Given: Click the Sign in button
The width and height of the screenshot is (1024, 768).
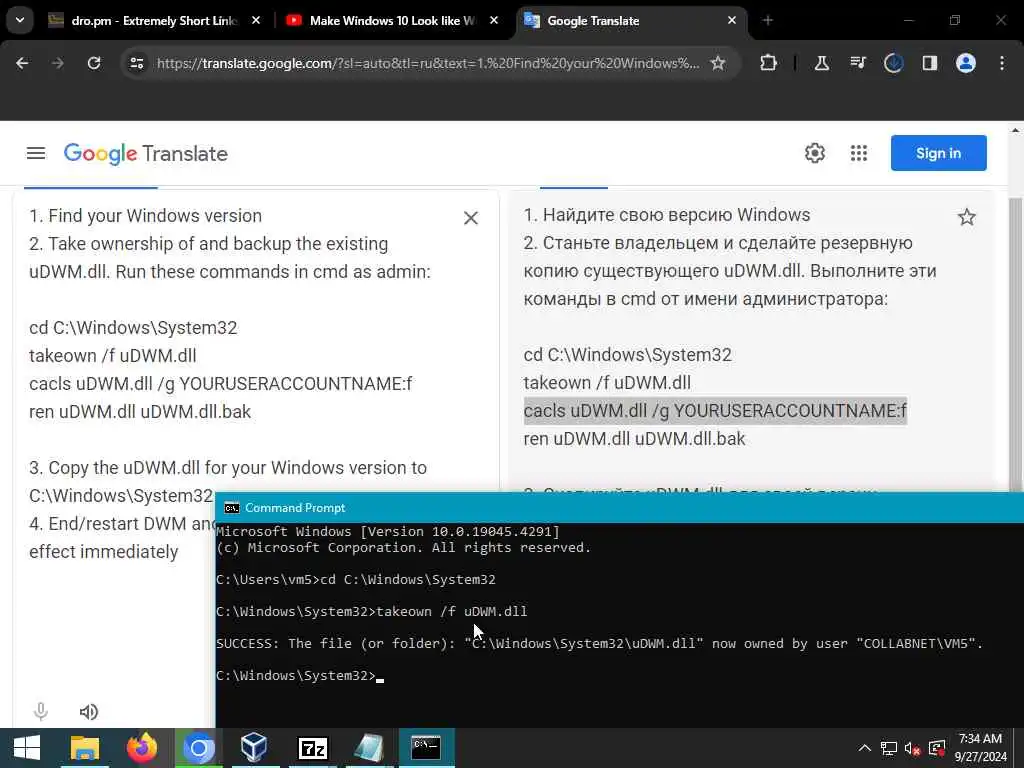Looking at the screenshot, I should pyautogui.click(x=938, y=153).
